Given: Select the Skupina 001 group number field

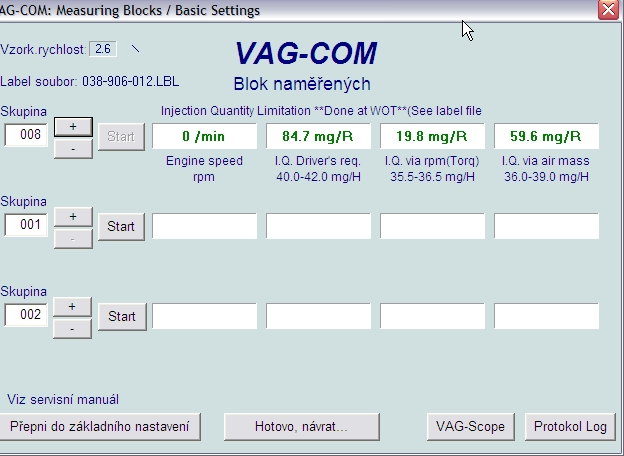Looking at the screenshot, I should point(26,225).
